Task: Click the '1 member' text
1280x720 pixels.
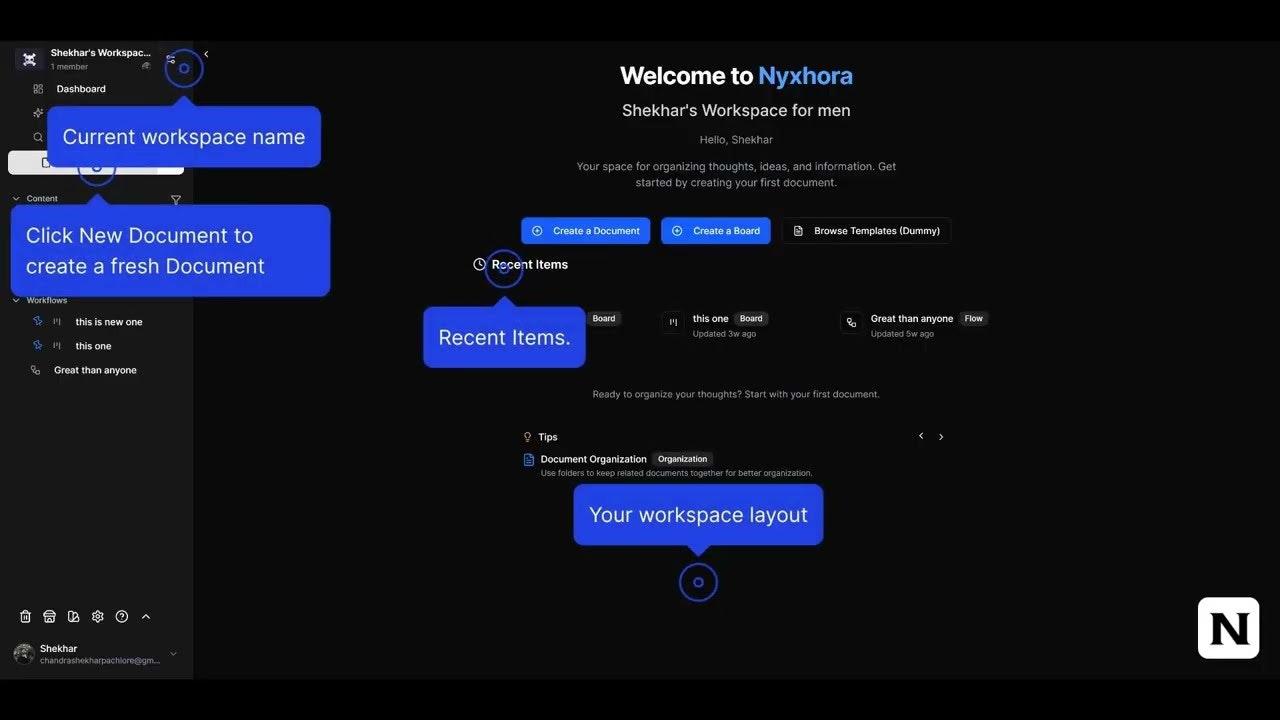Action: pos(69,67)
